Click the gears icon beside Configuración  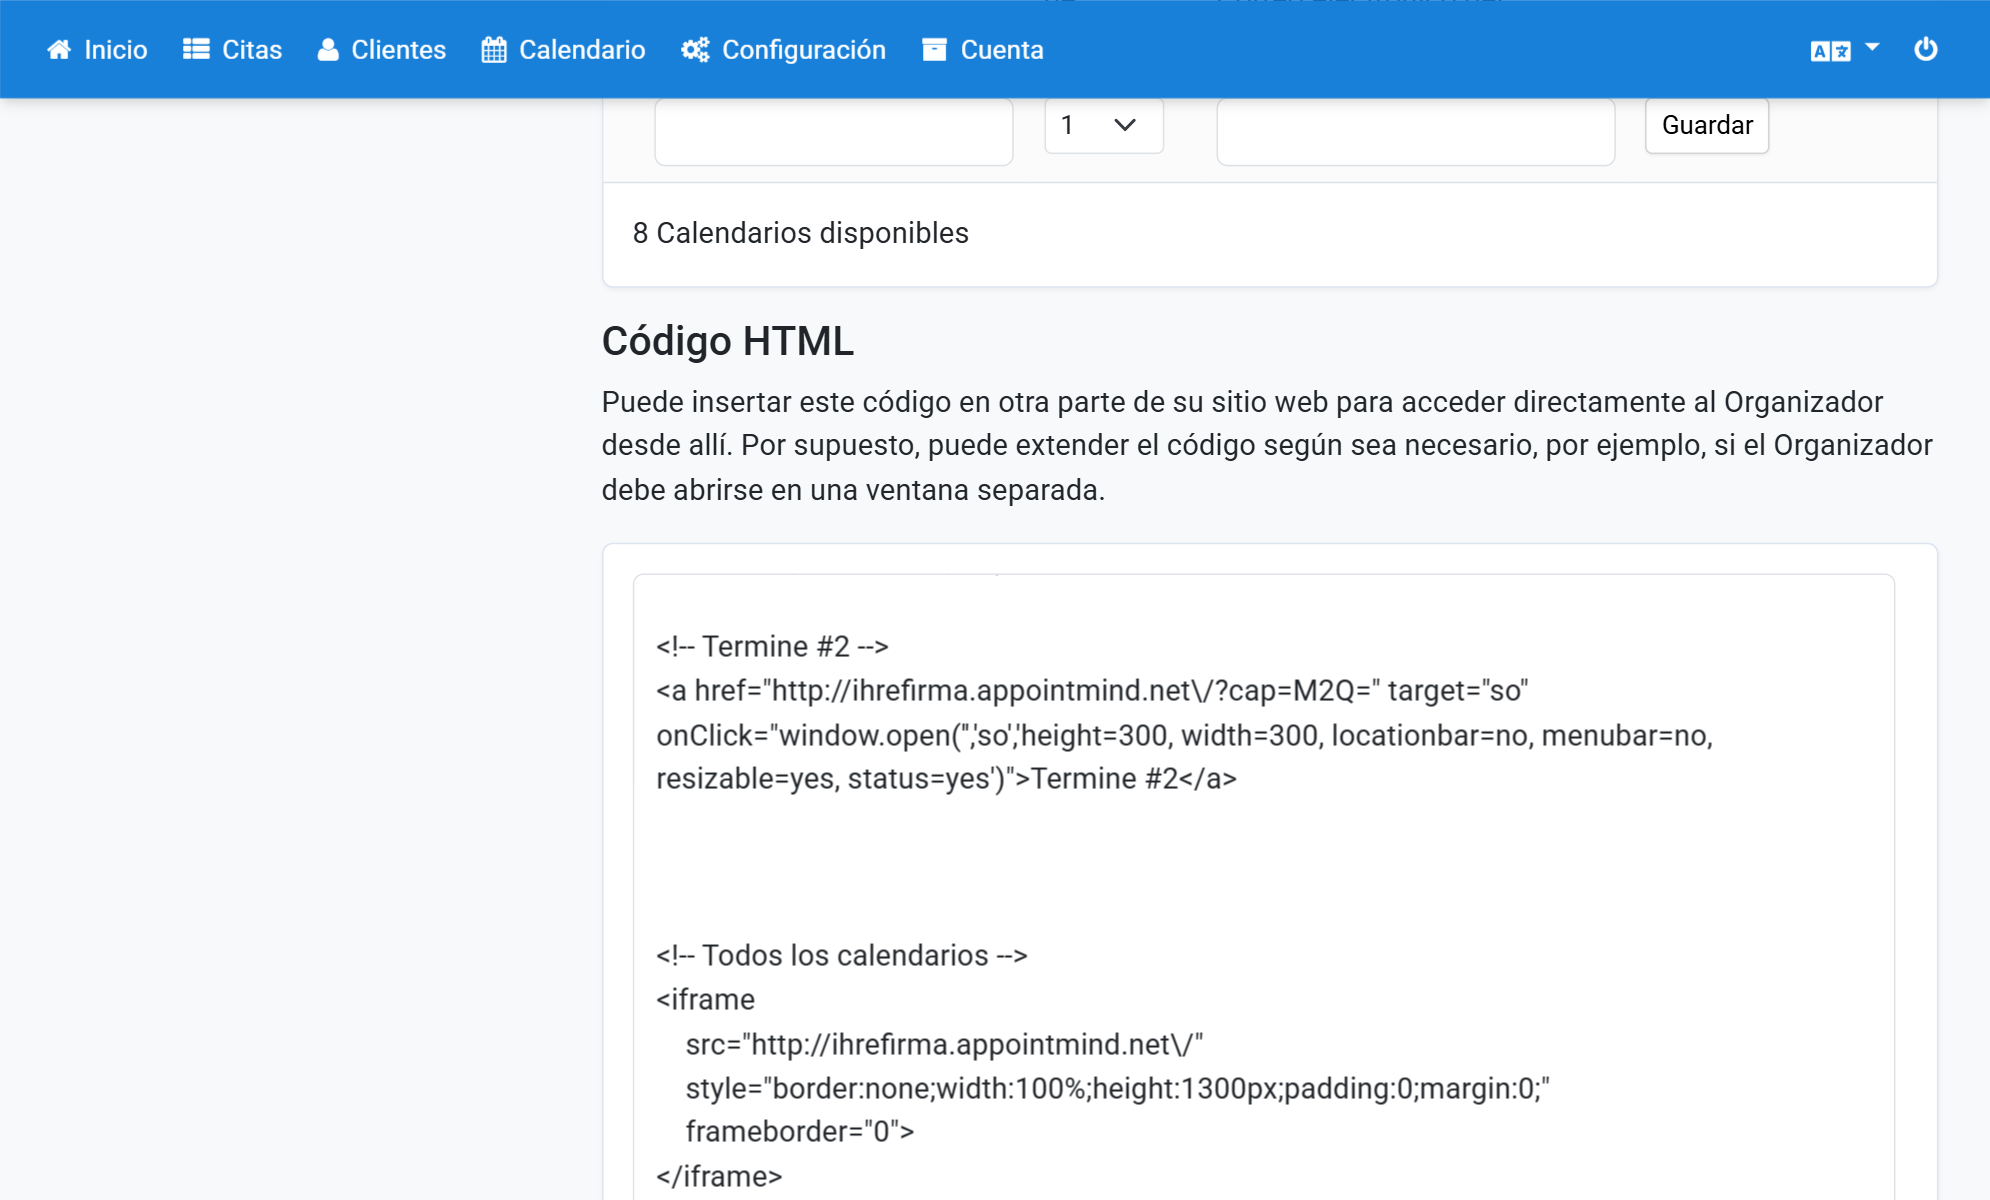pos(695,50)
